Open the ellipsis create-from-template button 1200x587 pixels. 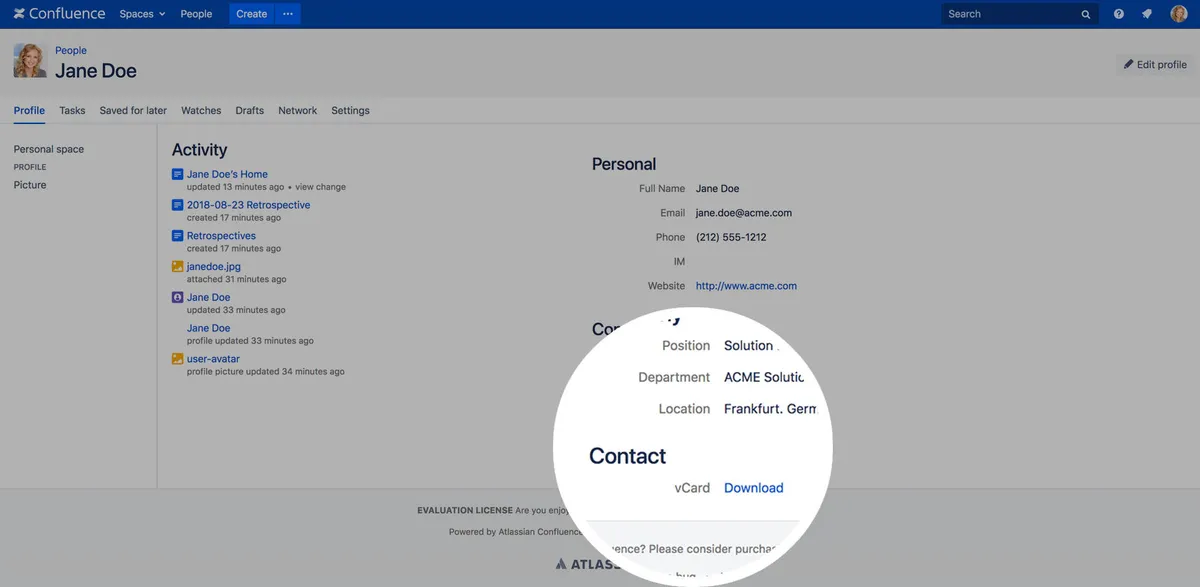[288, 14]
